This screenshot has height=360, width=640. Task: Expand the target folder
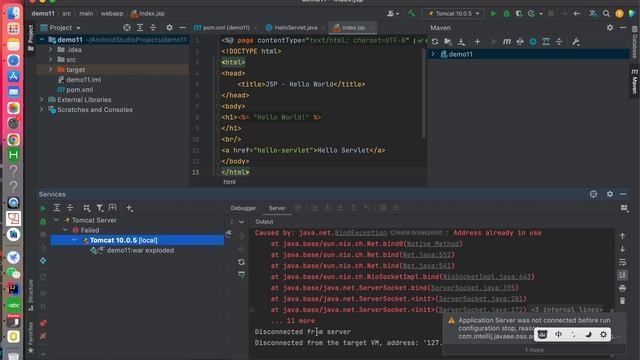(51, 70)
